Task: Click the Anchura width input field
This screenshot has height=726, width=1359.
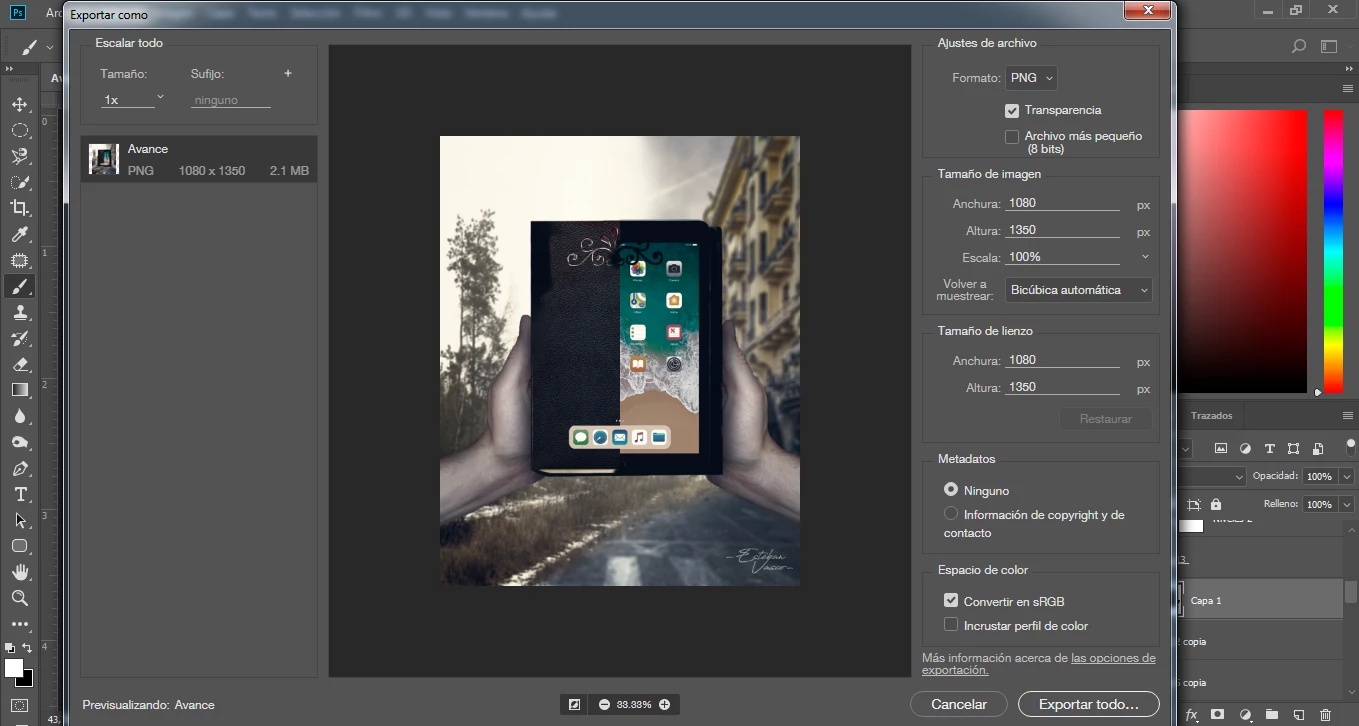Action: (1063, 203)
